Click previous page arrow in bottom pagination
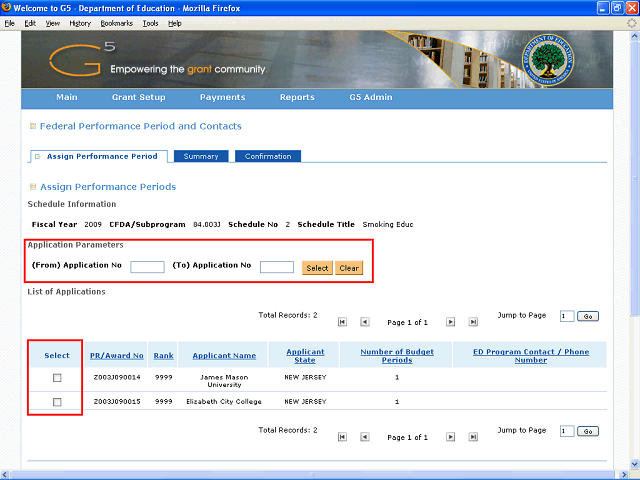The image size is (640, 480). click(364, 437)
